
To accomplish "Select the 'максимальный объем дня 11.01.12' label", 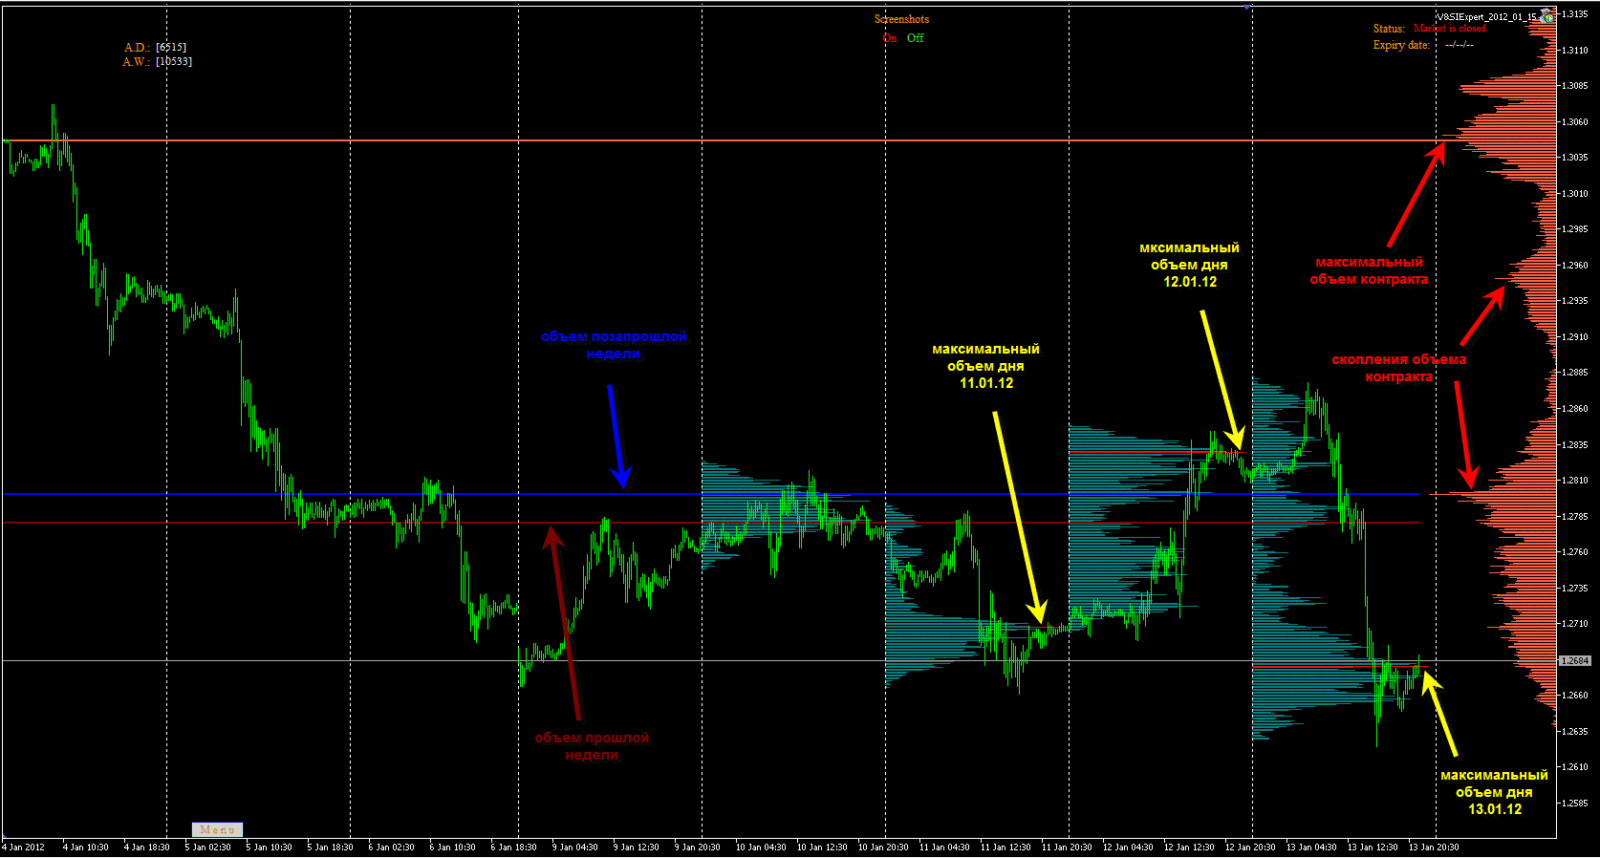I will click(x=986, y=366).
